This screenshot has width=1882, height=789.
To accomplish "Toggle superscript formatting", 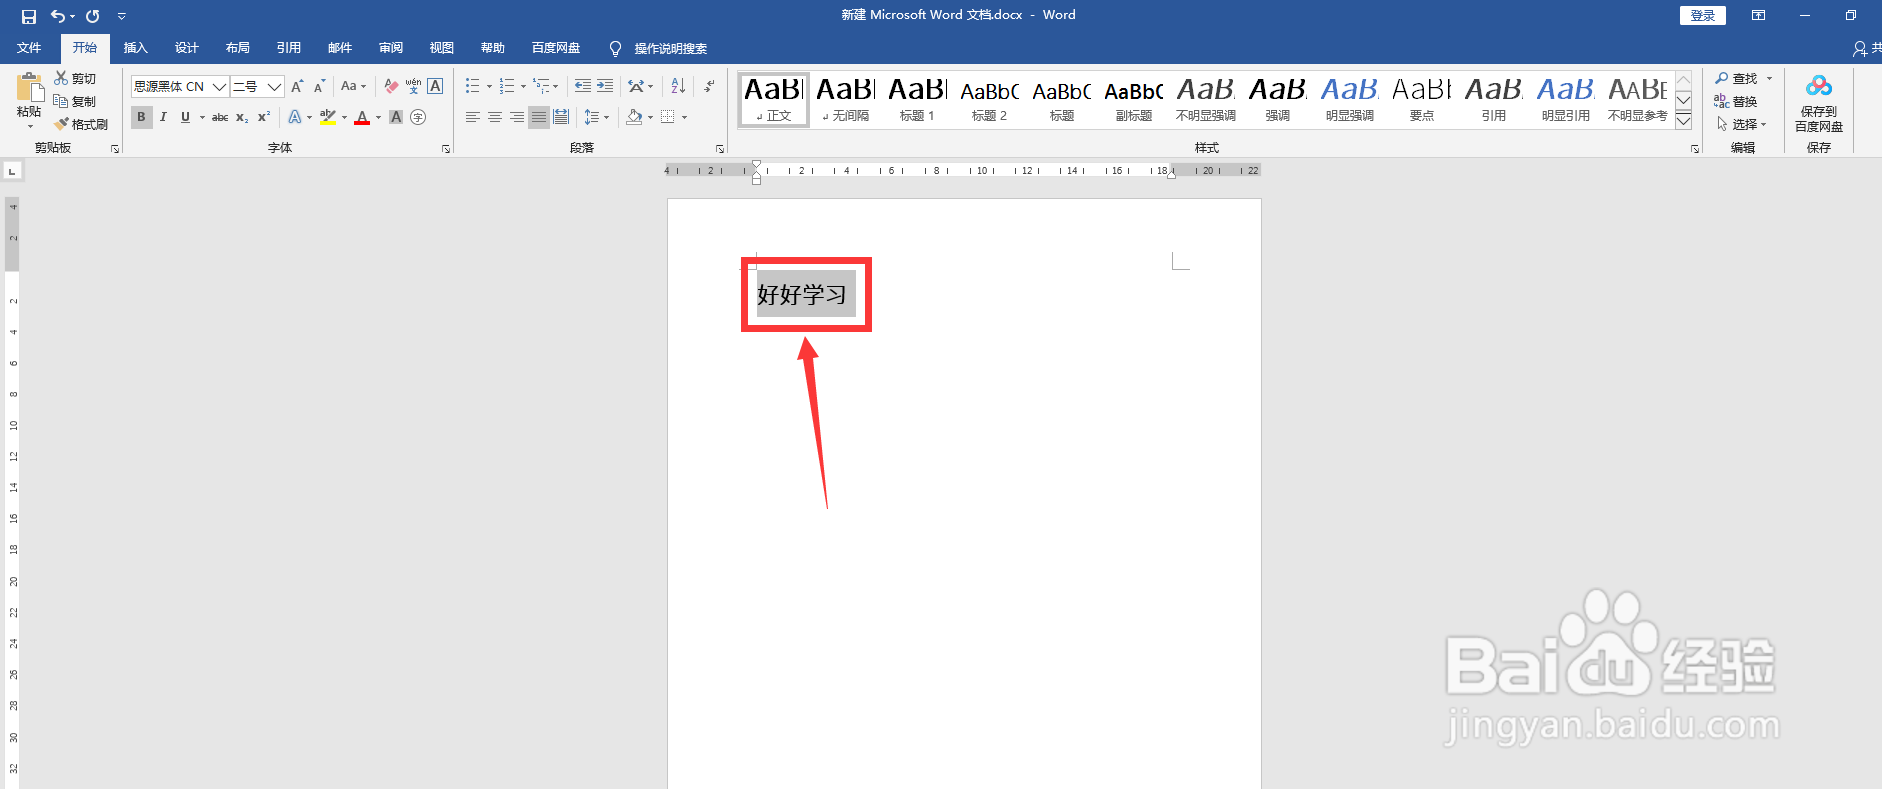I will click(x=264, y=117).
